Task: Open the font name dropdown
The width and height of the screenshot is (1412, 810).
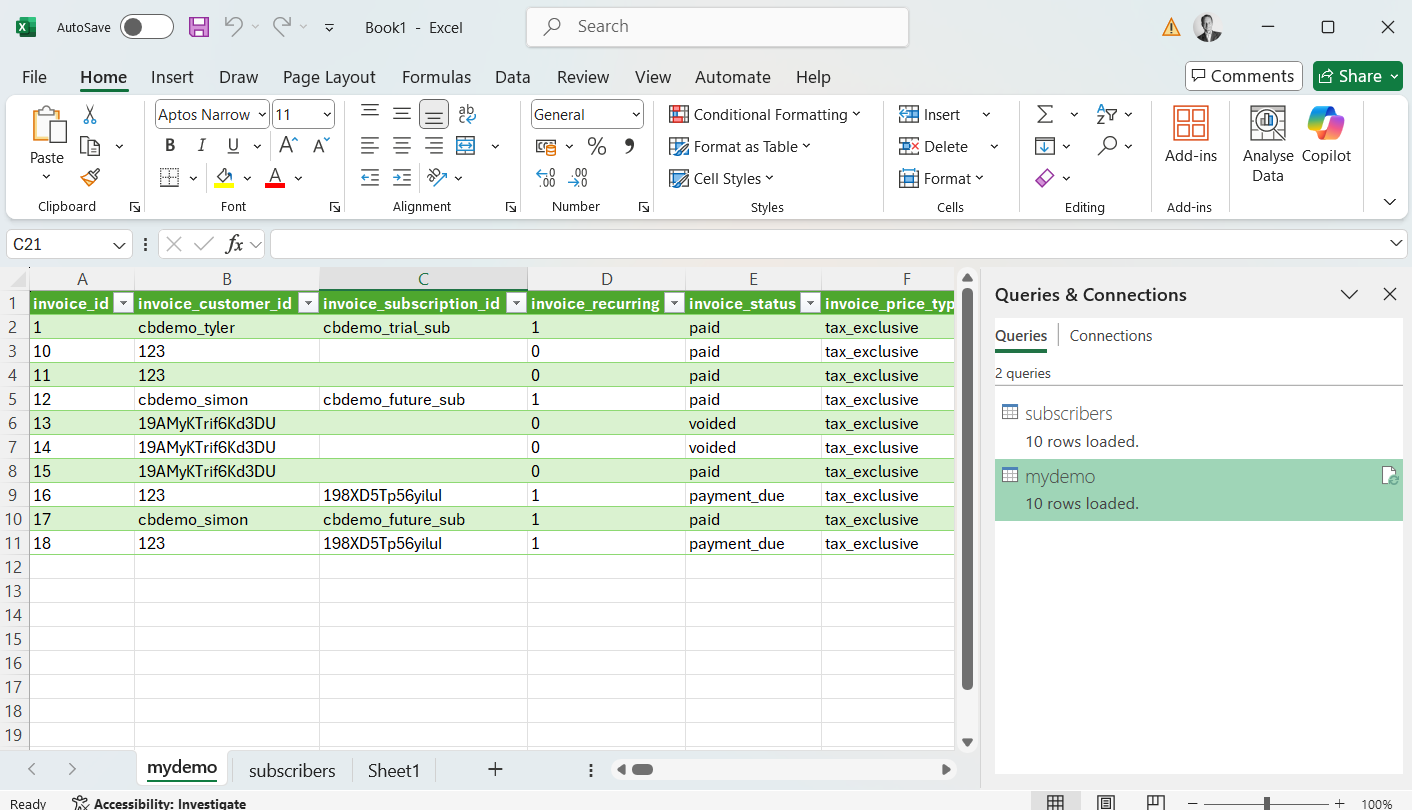Action: click(x=262, y=115)
